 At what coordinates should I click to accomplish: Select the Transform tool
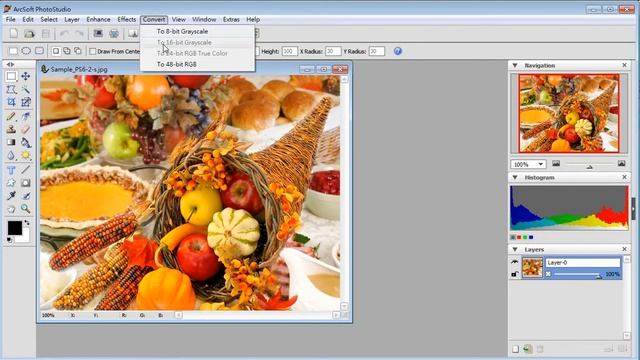26,102
